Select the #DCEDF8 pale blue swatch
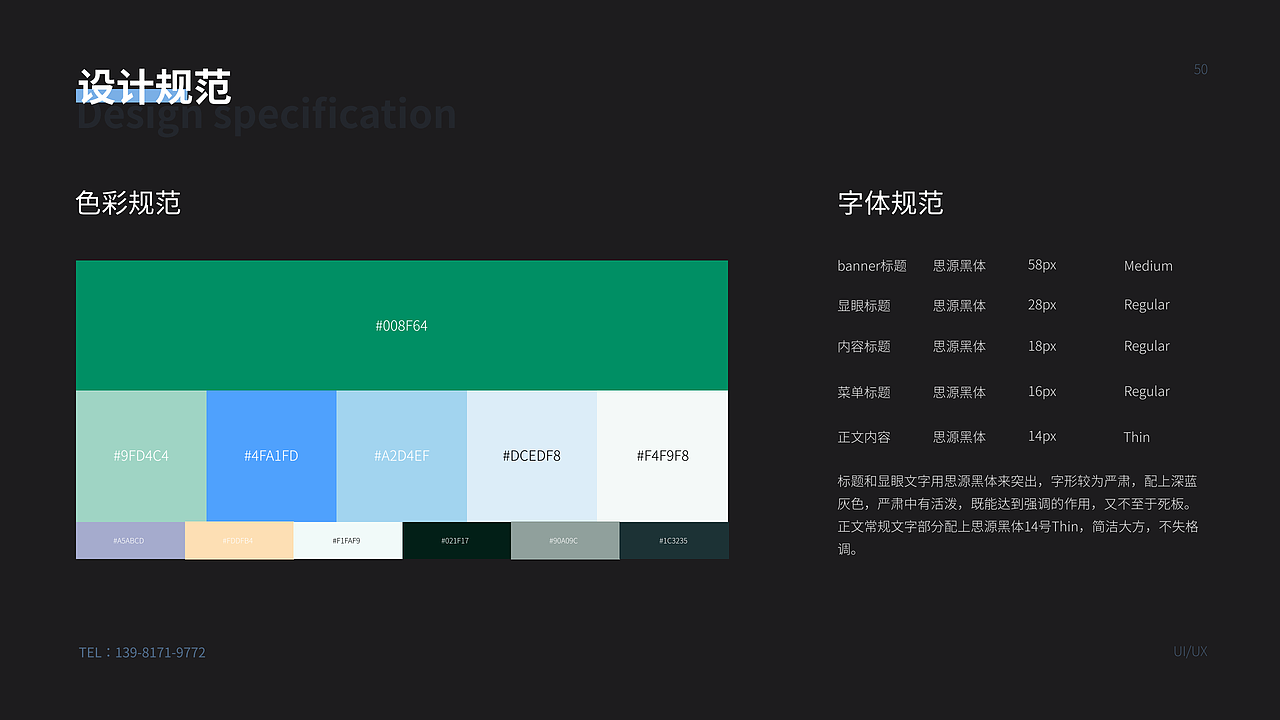This screenshot has width=1280, height=720. click(x=531, y=456)
